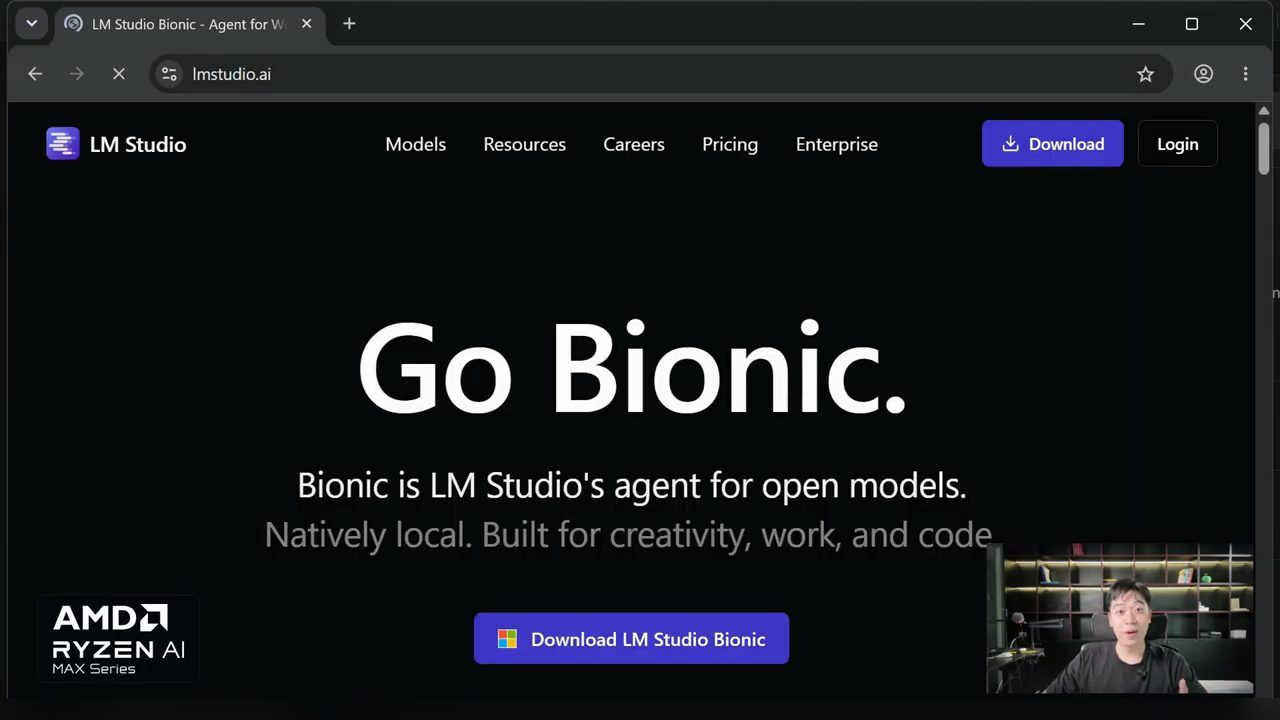View site information icon in address bar
This screenshot has height=720, width=1280.
point(169,74)
